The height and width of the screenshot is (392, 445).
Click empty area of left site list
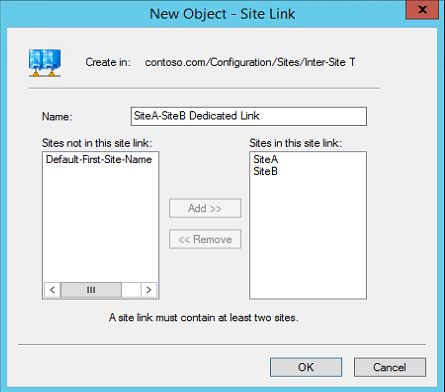100,223
